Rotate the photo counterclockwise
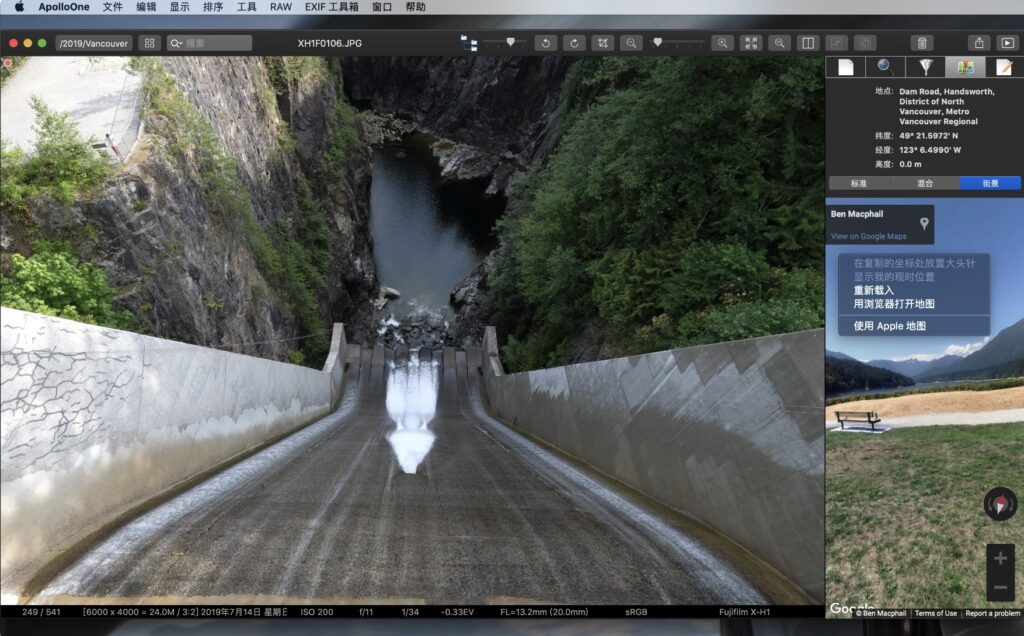This screenshot has height=636, width=1024. click(545, 43)
